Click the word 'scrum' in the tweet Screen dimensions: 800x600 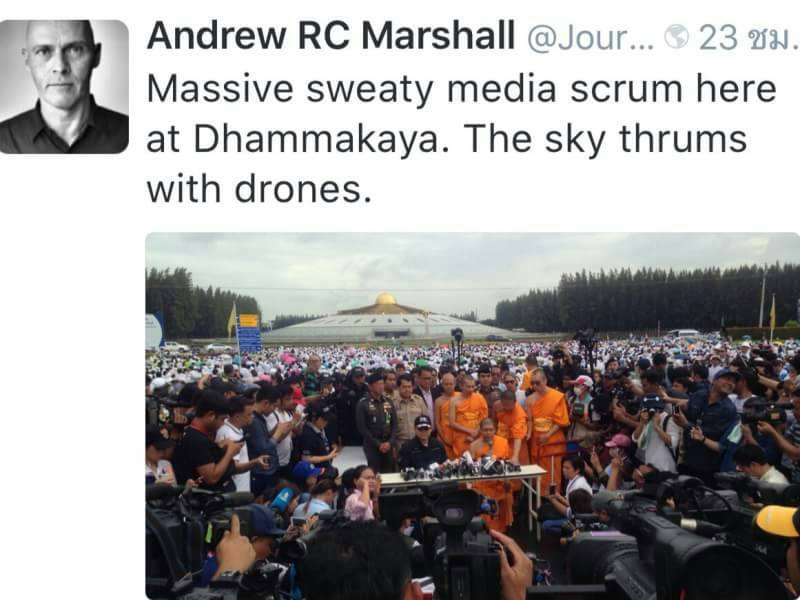coord(627,90)
